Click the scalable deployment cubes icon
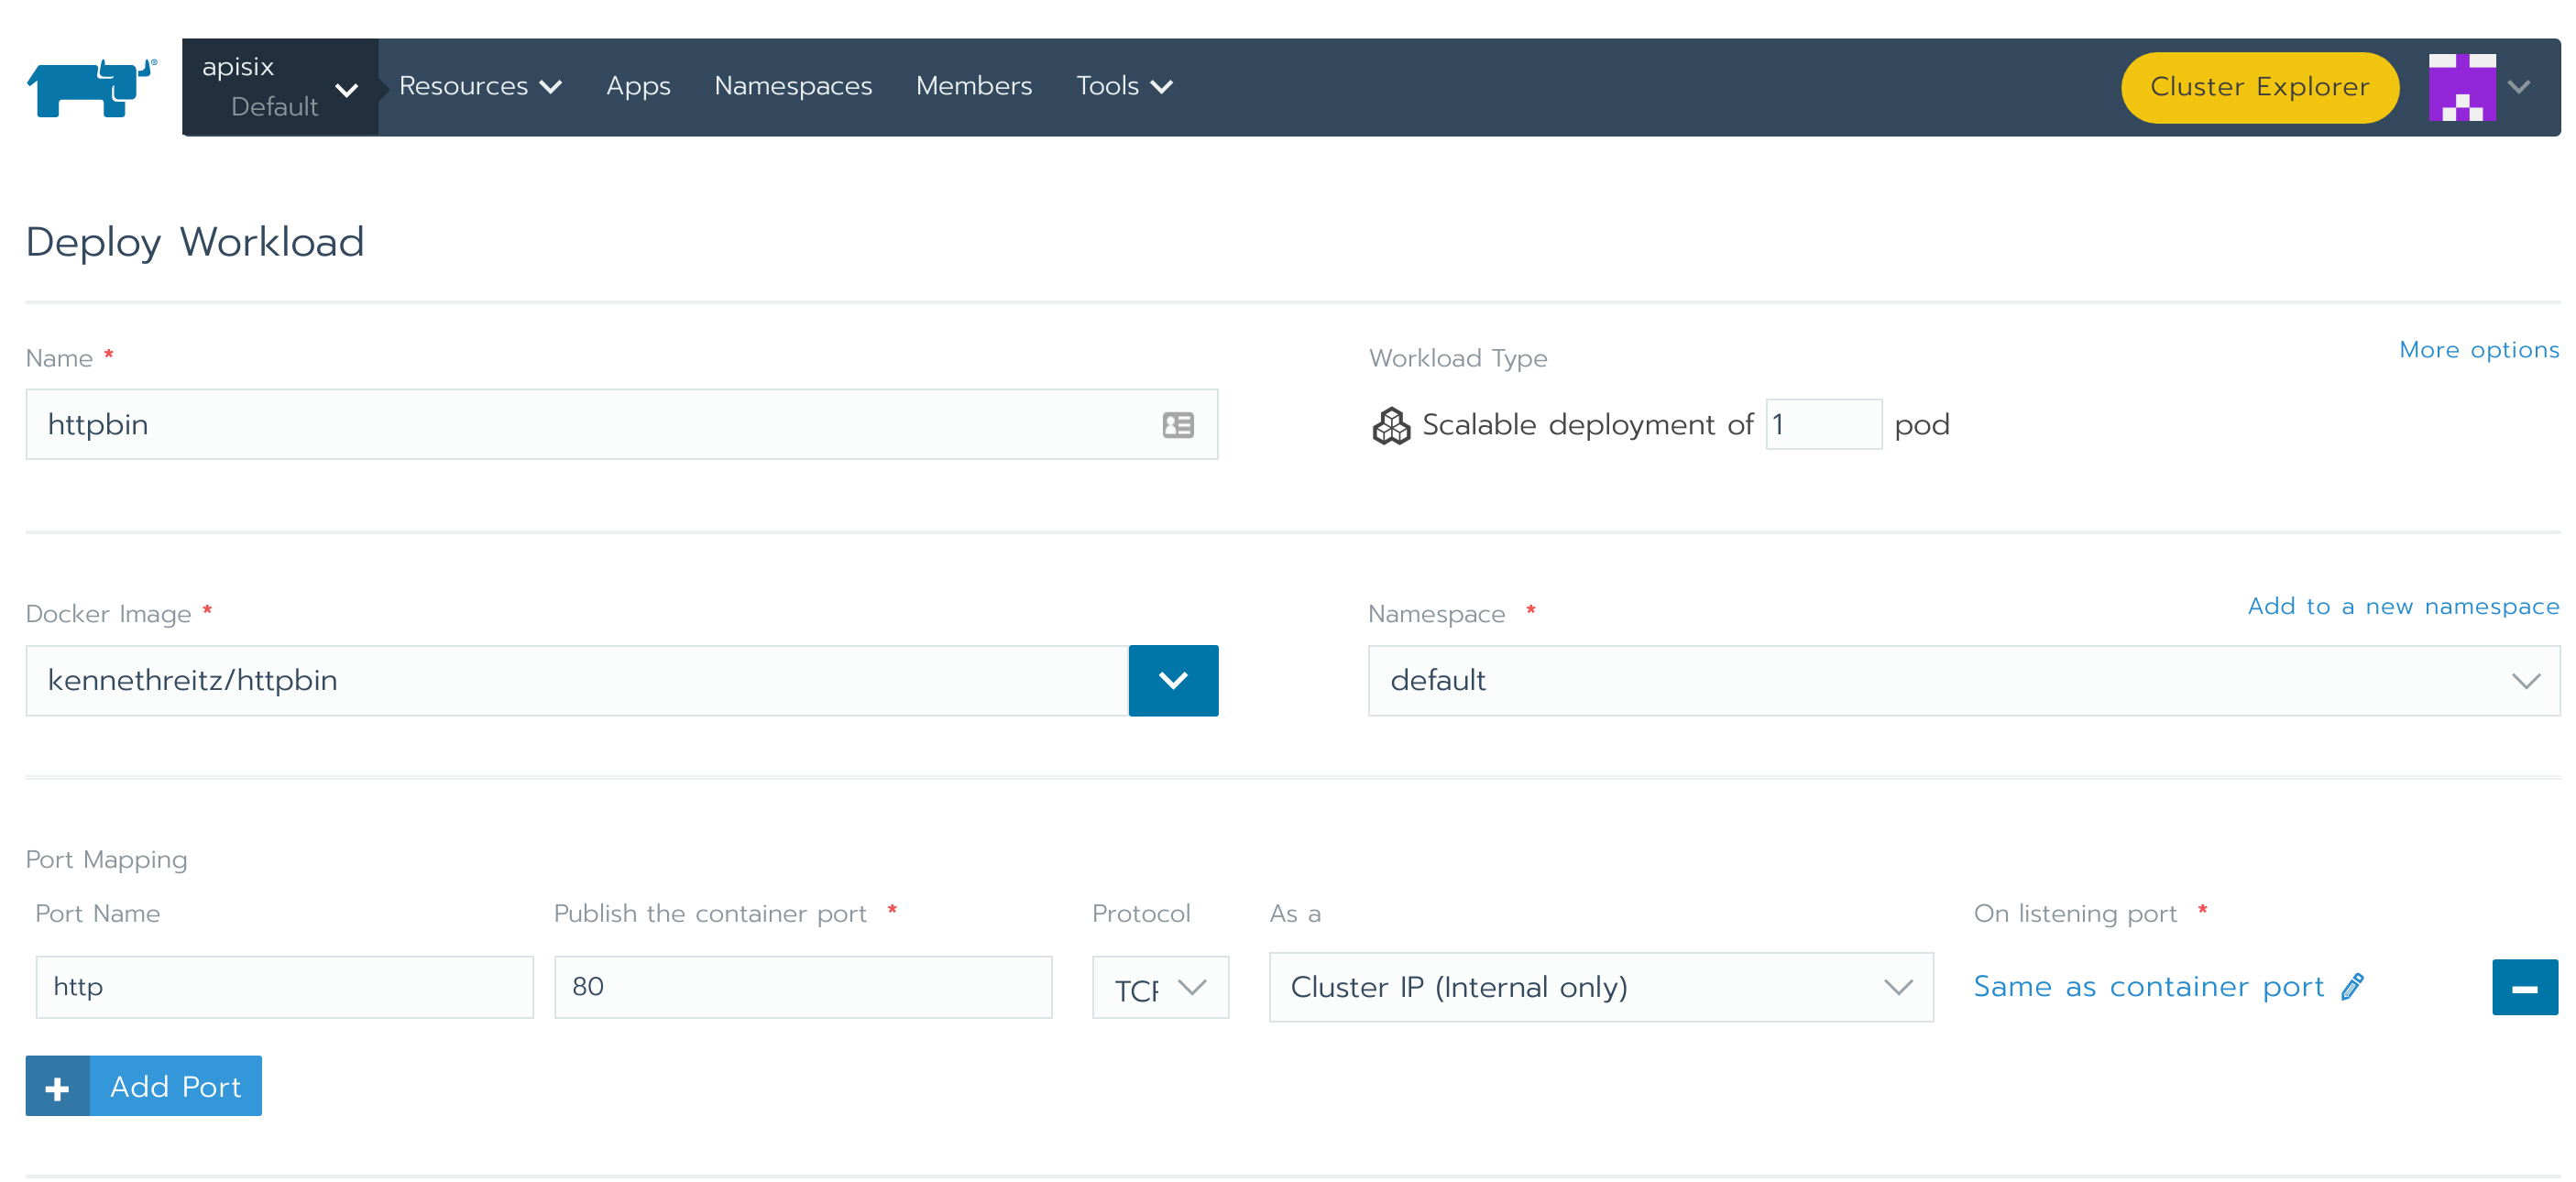2576x1182 pixels. (x=1390, y=425)
